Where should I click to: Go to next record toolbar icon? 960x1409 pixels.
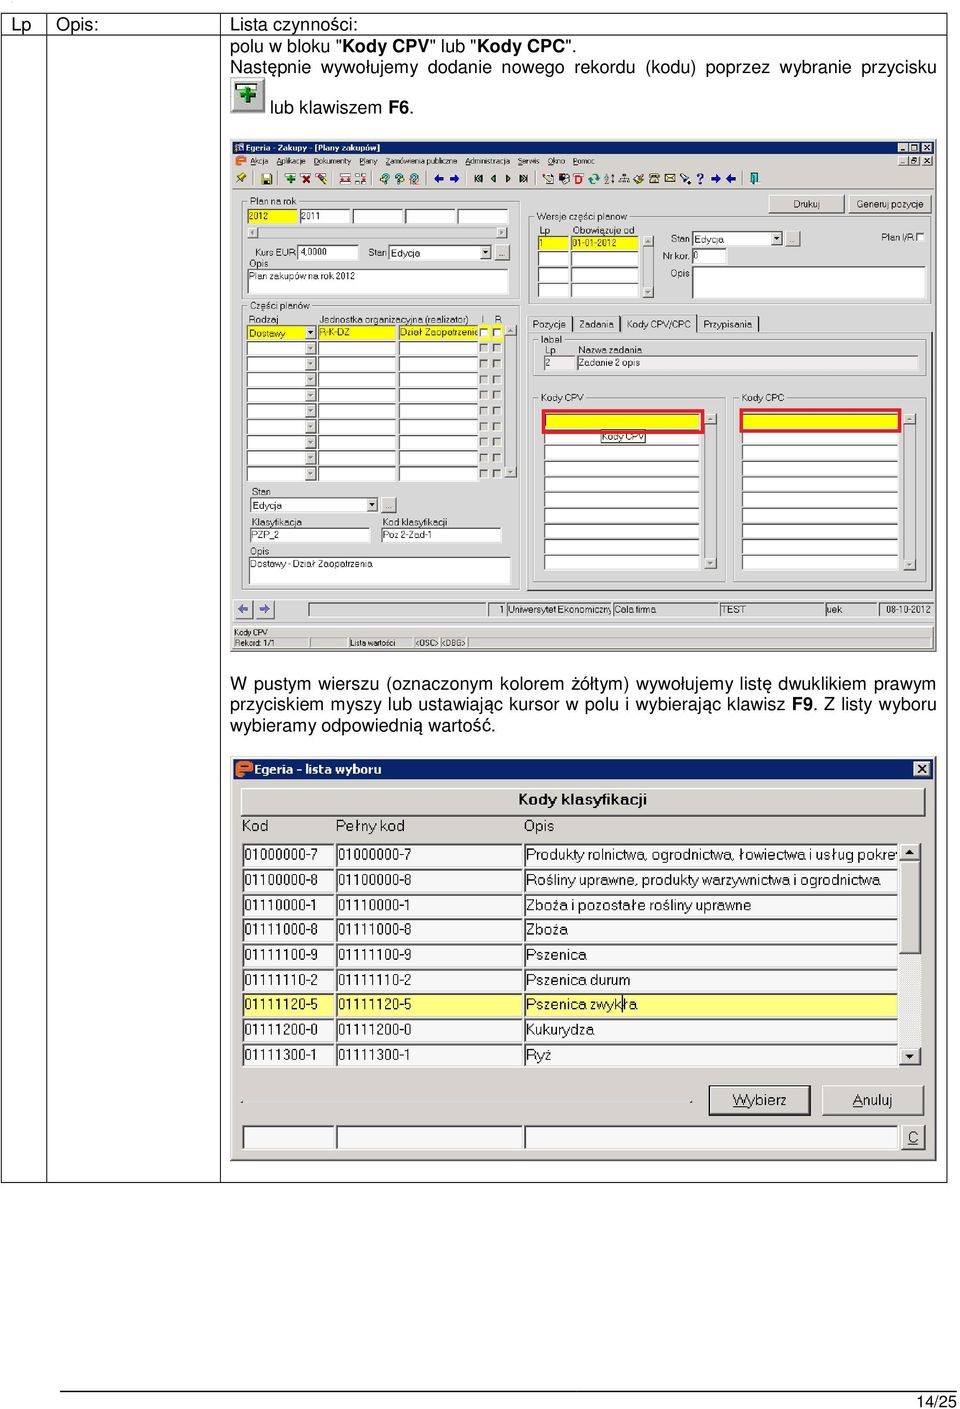click(x=508, y=179)
